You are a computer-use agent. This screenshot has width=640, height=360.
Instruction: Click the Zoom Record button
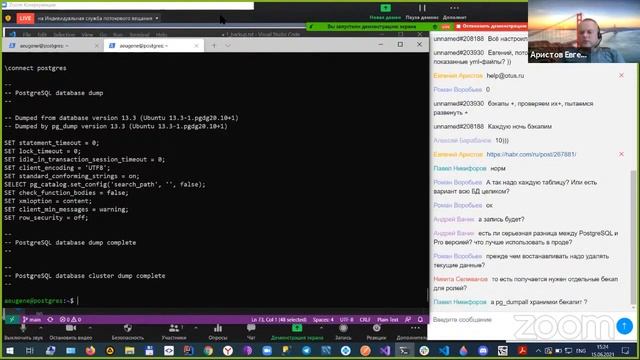click(x=343, y=332)
